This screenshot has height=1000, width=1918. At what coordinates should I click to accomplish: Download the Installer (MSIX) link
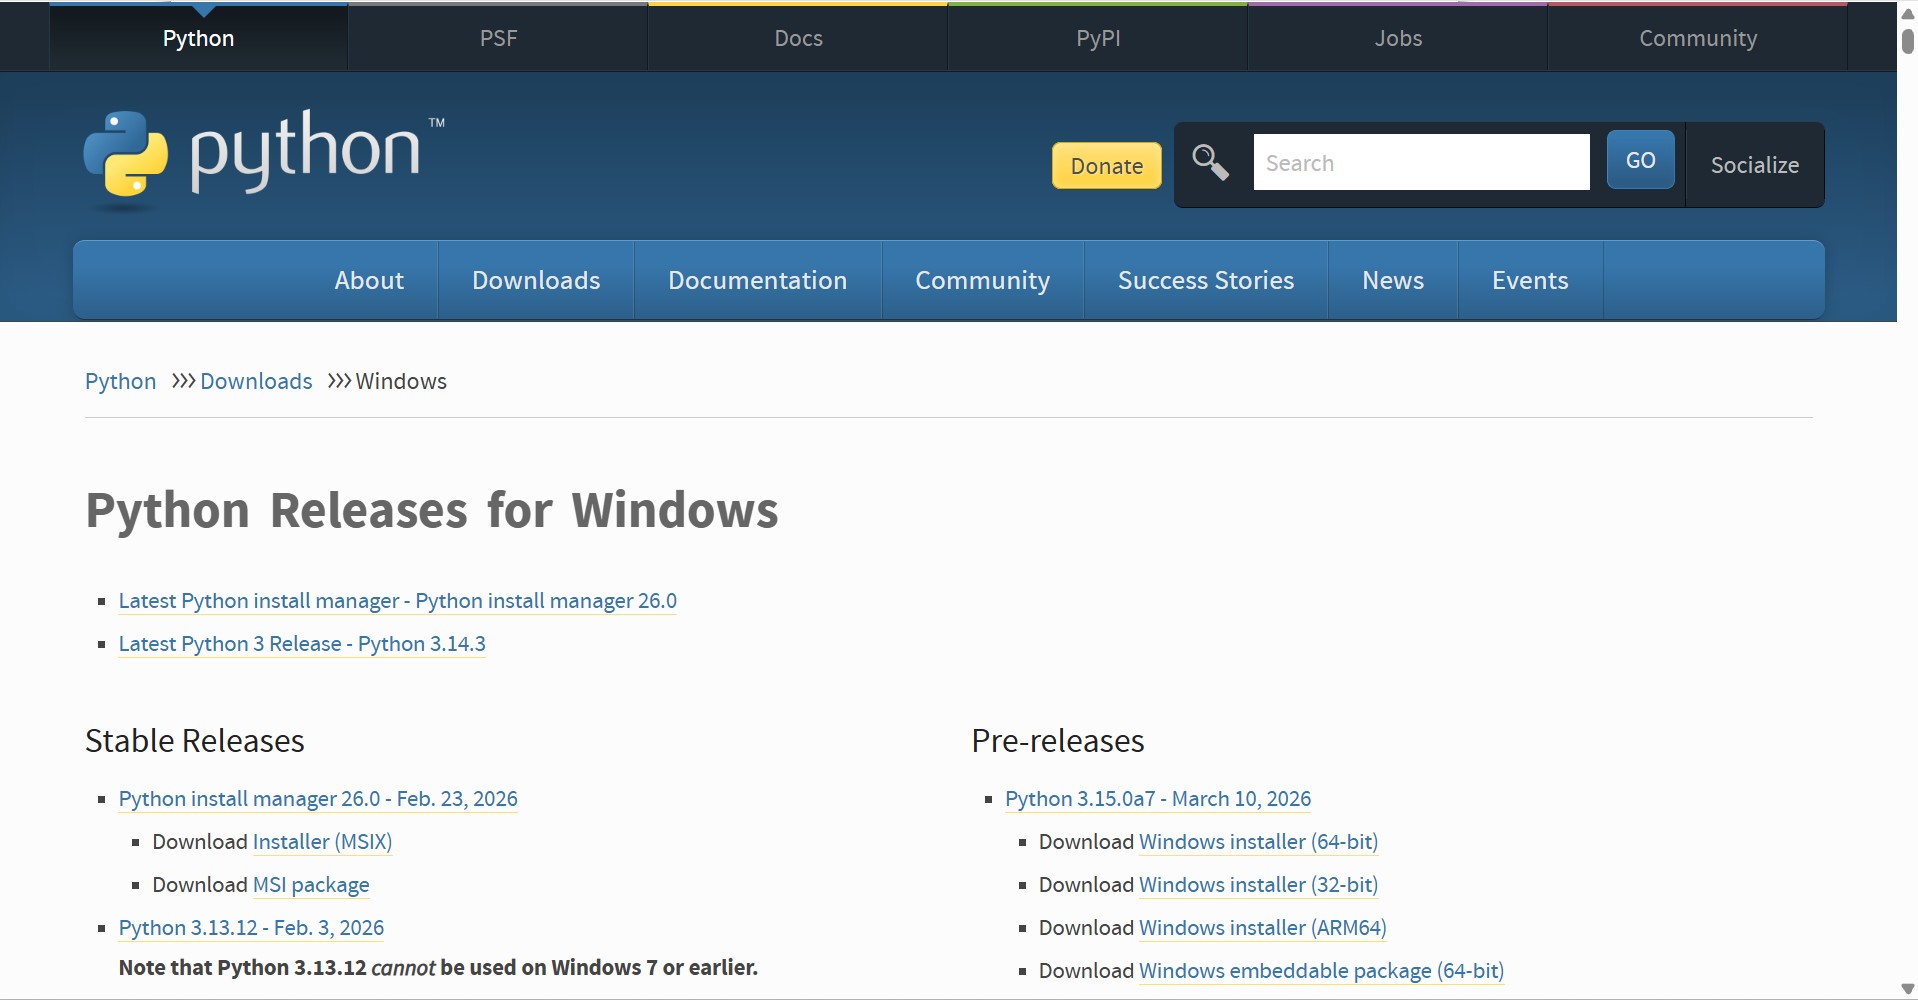(322, 842)
